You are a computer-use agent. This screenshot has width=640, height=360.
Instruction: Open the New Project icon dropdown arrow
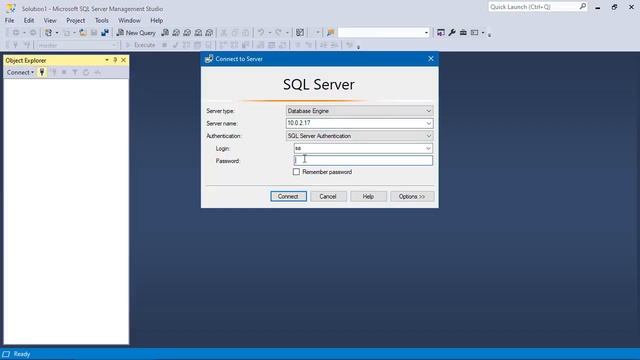coord(57,33)
